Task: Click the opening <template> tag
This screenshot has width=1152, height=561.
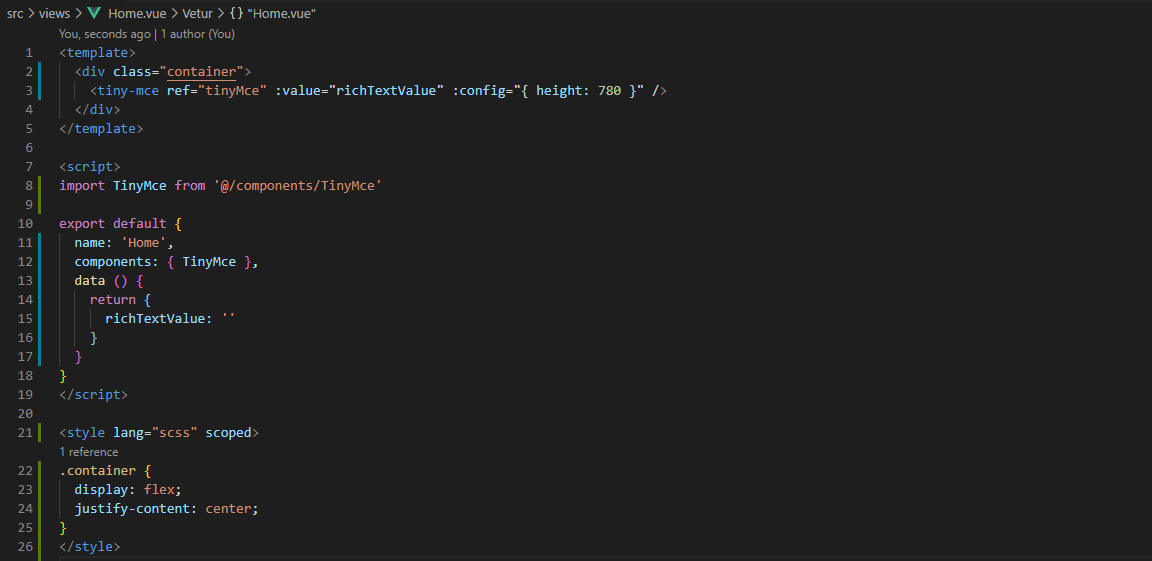Action: tap(98, 52)
